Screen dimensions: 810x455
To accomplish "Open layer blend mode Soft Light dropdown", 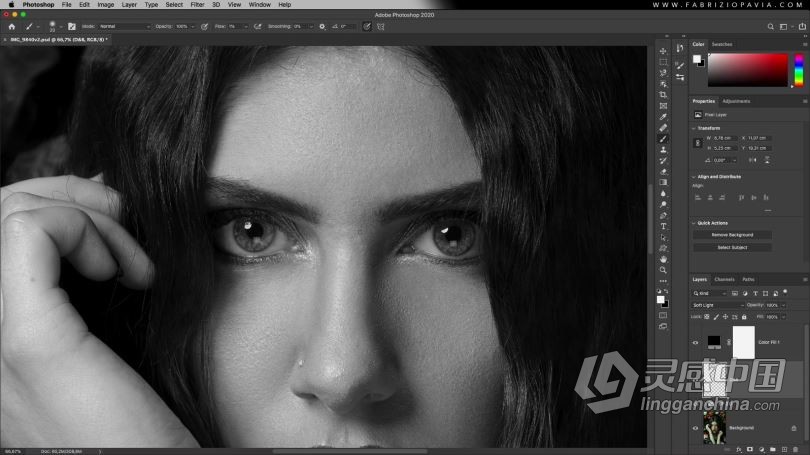I will point(718,305).
